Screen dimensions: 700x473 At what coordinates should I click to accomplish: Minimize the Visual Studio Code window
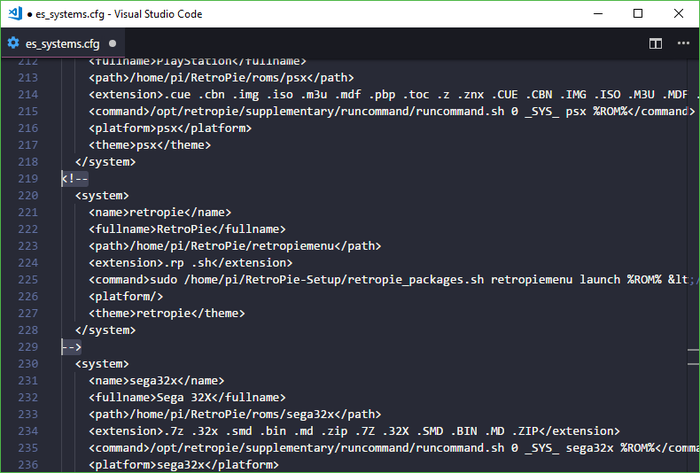tap(592, 14)
